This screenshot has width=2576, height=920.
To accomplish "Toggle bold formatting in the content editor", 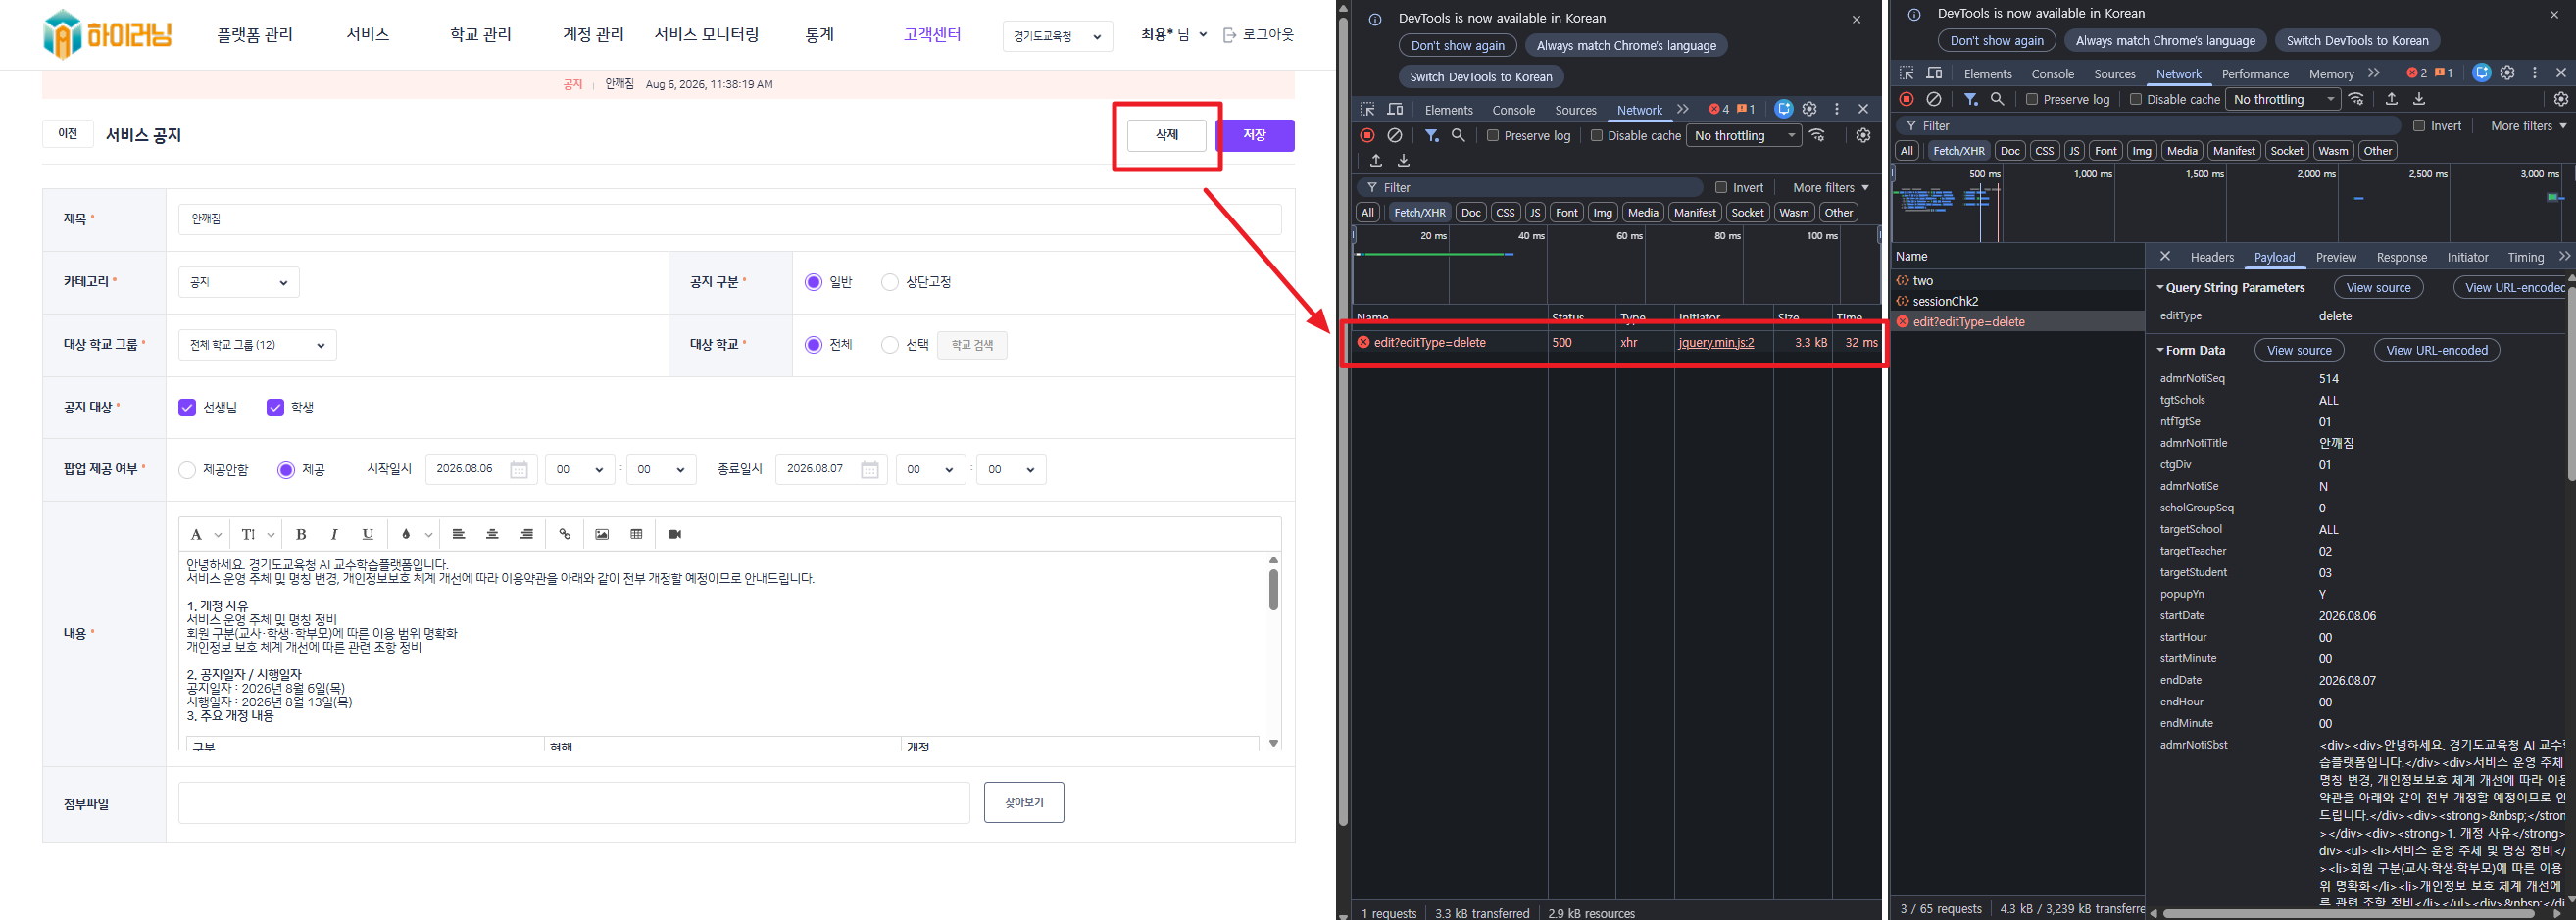I will coord(301,534).
